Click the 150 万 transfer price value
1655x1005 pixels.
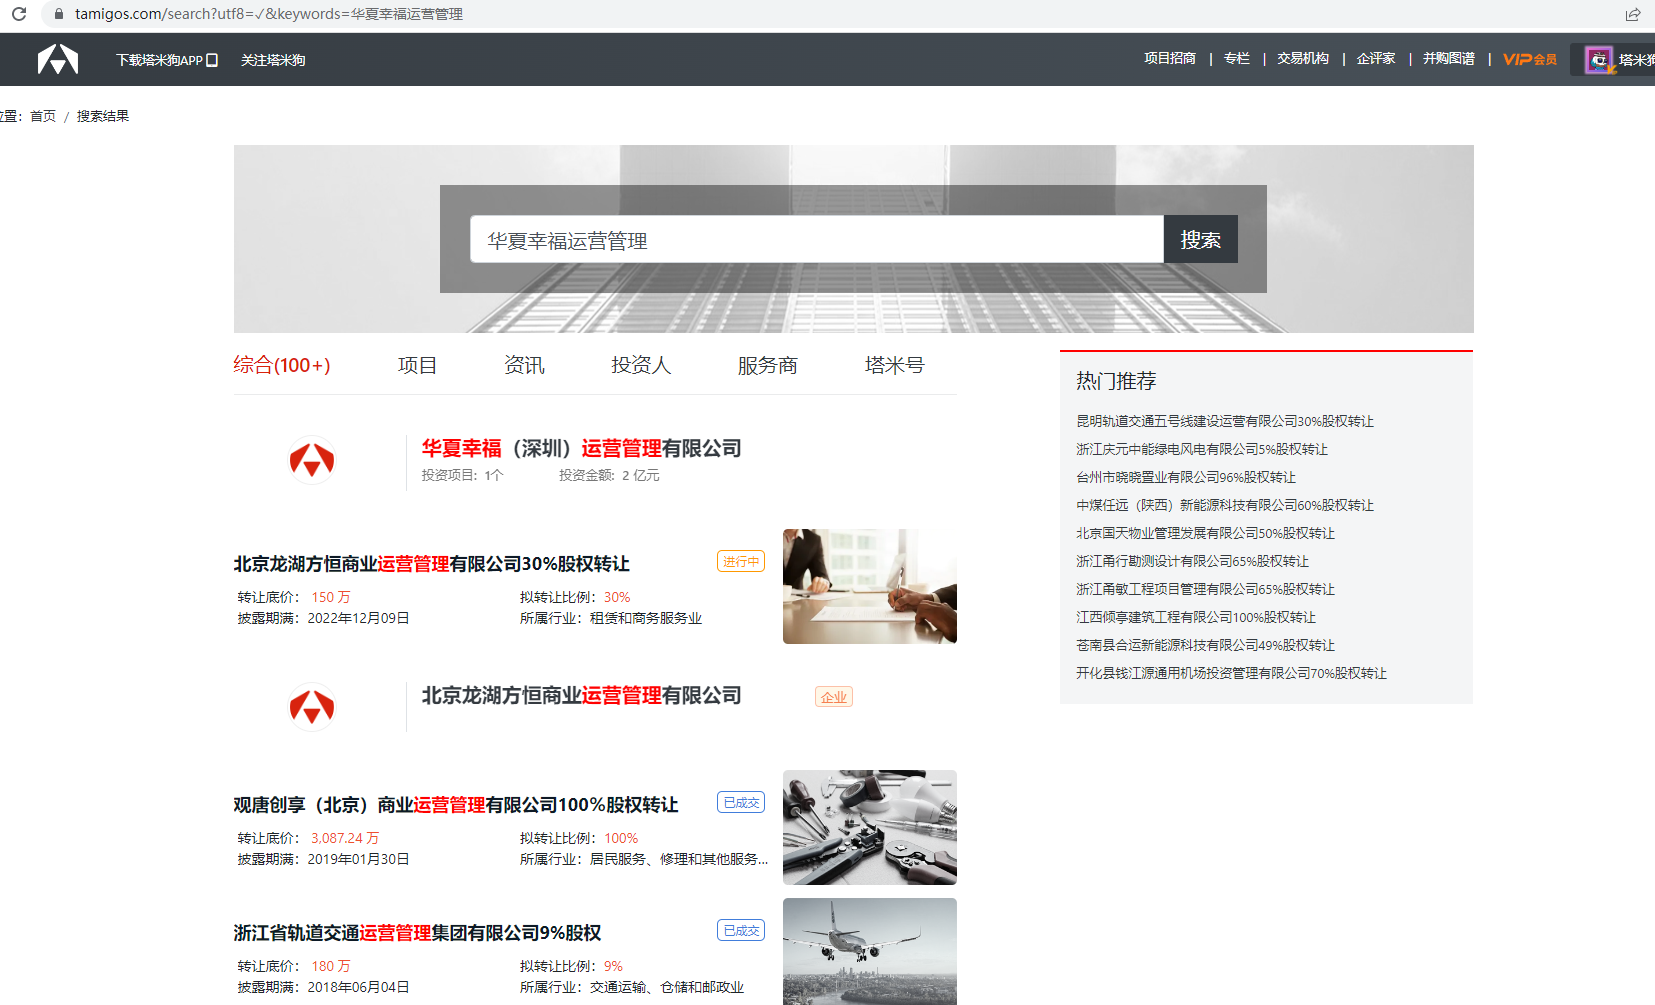click(331, 597)
